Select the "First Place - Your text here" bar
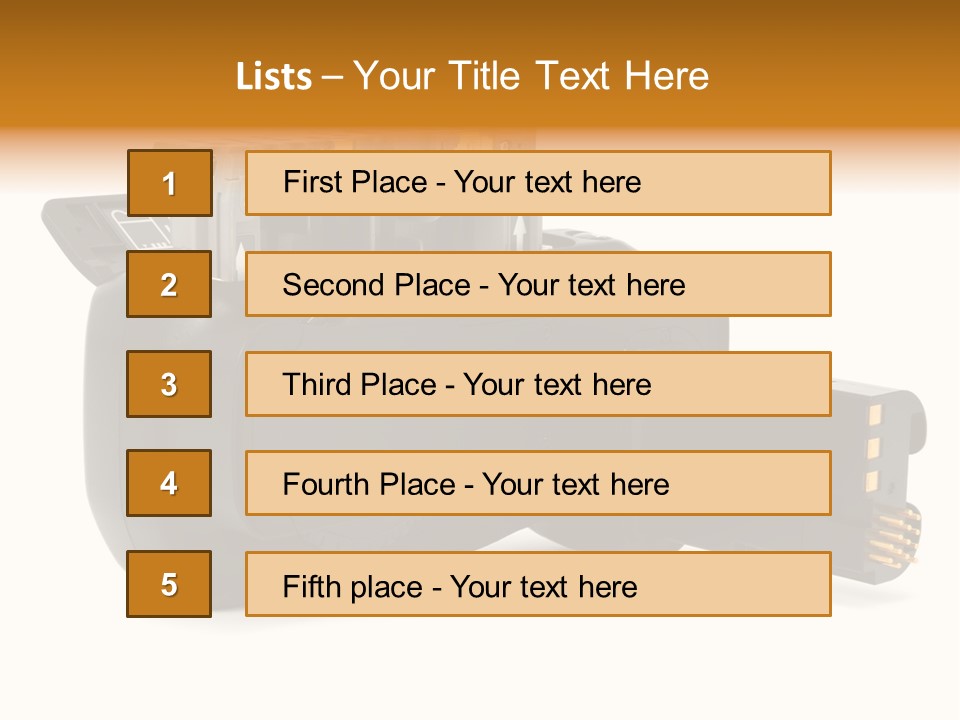Screen dimensions: 960x720 [x=538, y=183]
